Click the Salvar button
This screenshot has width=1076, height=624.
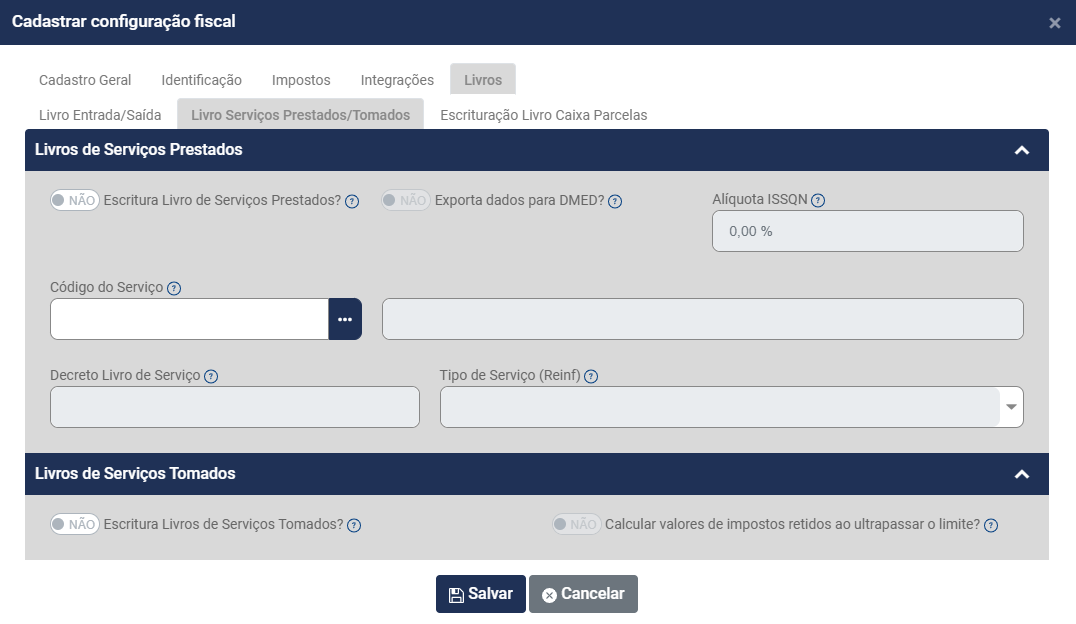481,594
